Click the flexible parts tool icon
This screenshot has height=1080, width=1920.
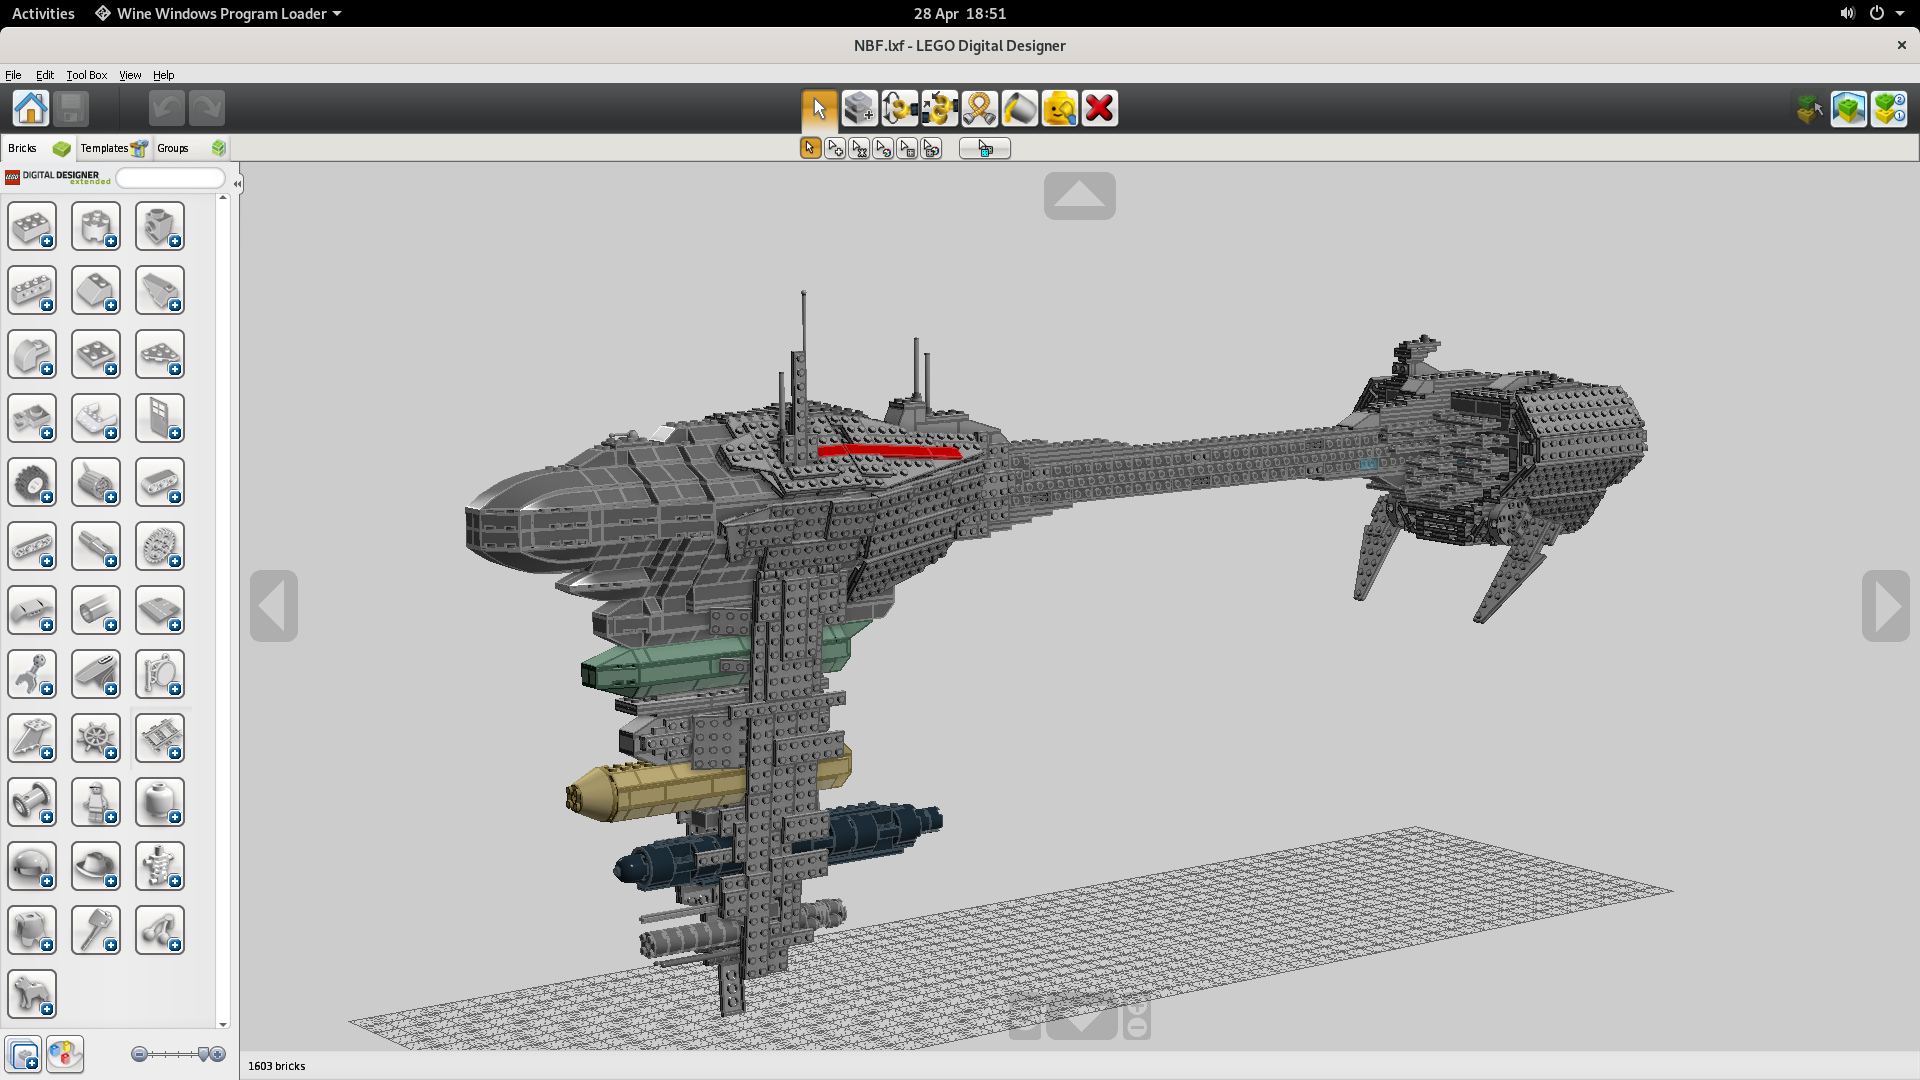[x=981, y=108]
